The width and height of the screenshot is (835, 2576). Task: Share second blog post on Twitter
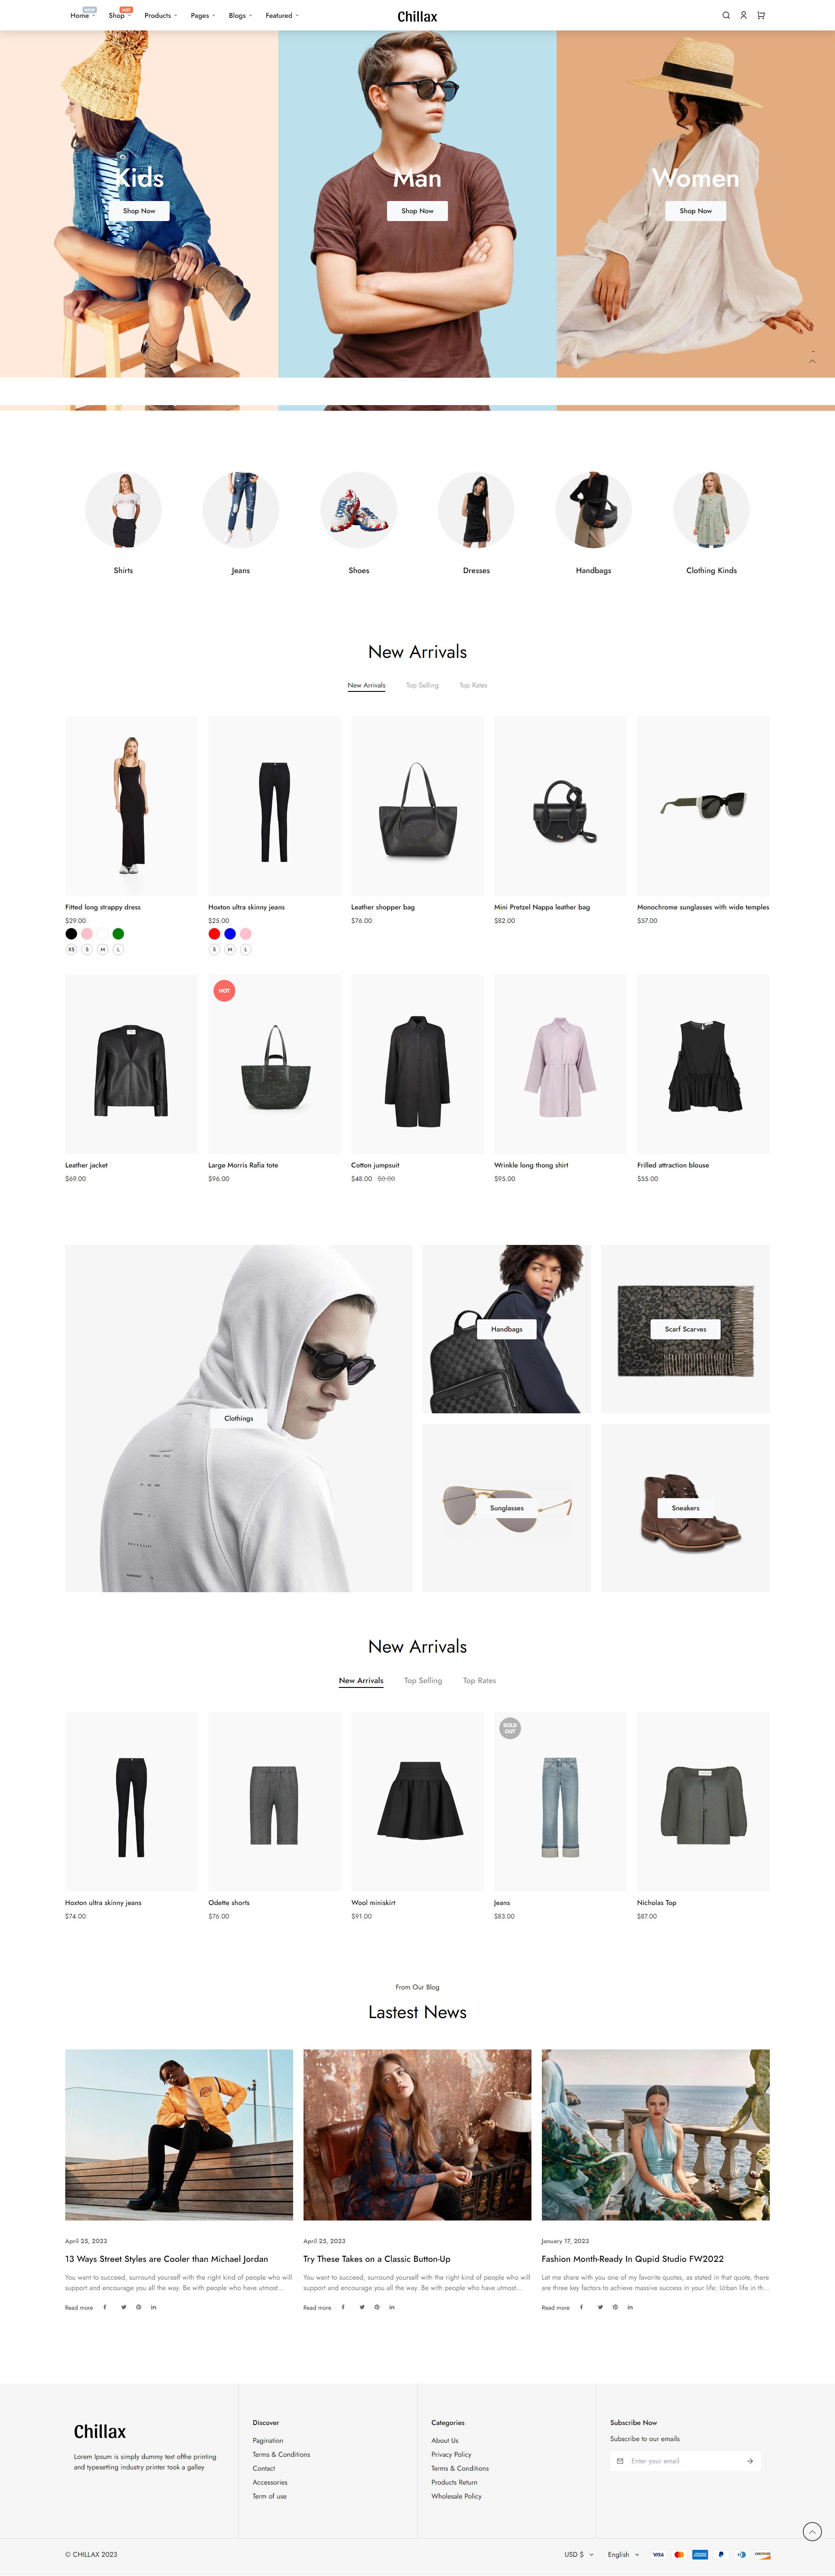tap(362, 2307)
